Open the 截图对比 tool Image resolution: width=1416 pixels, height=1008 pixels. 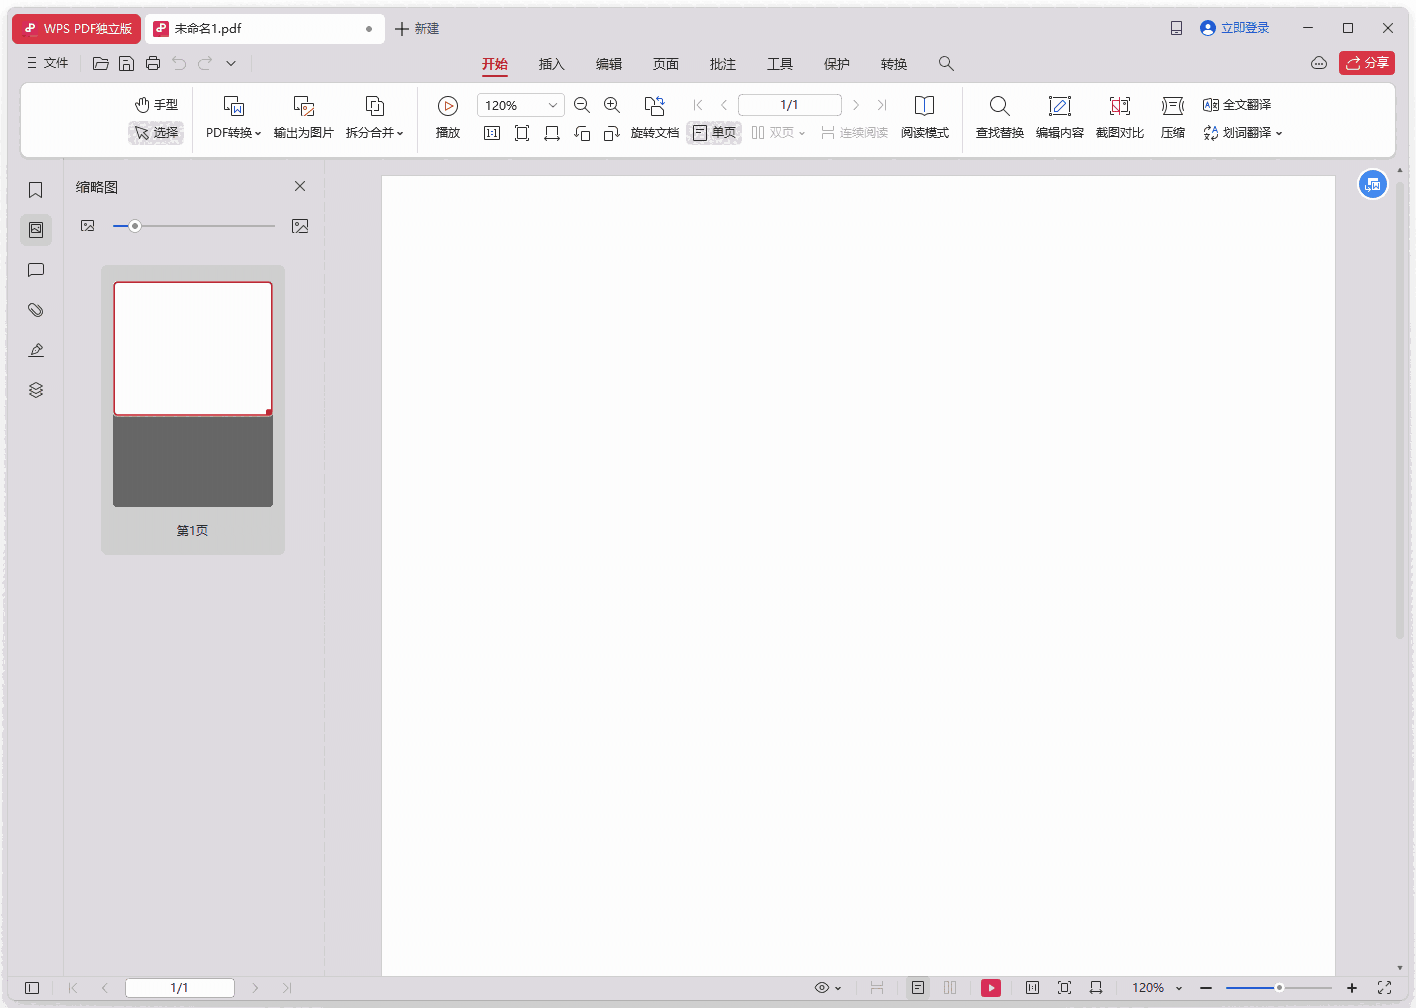(1119, 118)
